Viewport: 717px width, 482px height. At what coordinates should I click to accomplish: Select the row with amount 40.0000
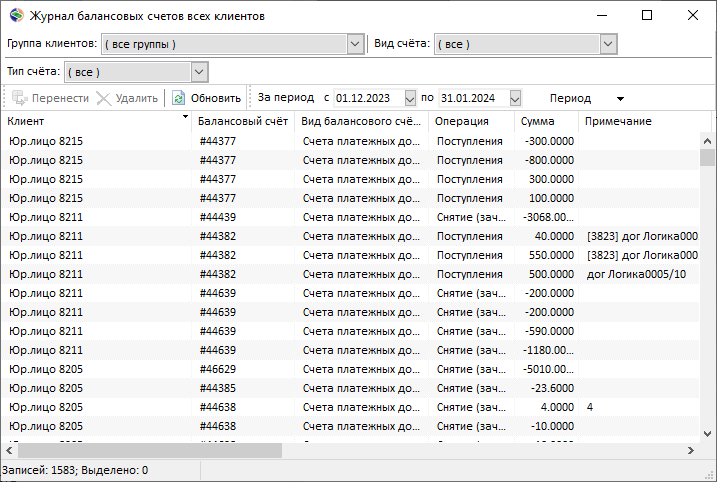pos(350,236)
